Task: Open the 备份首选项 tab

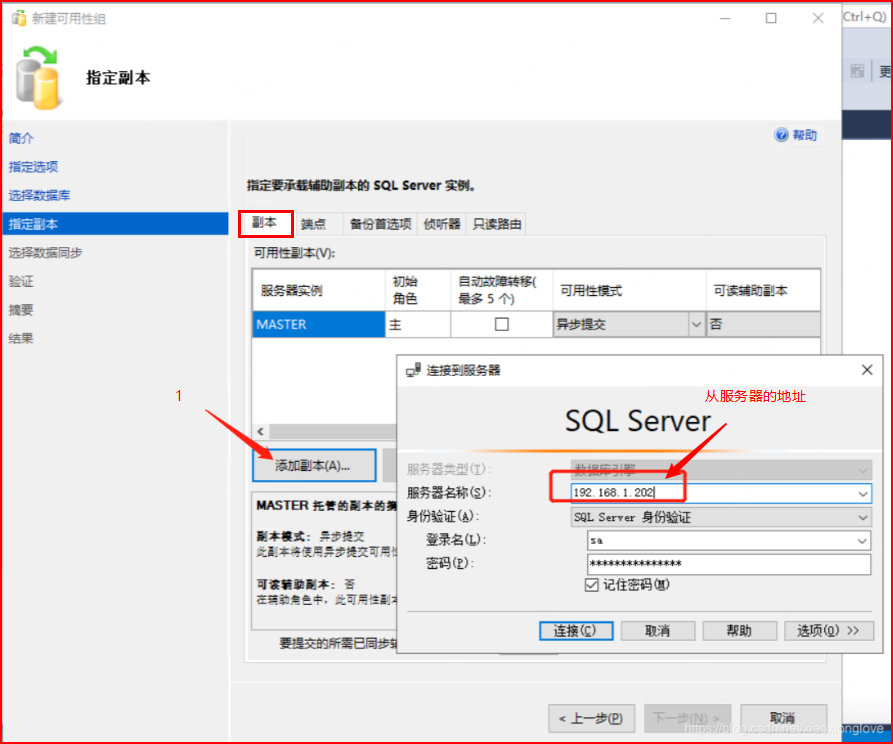Action: (x=380, y=224)
